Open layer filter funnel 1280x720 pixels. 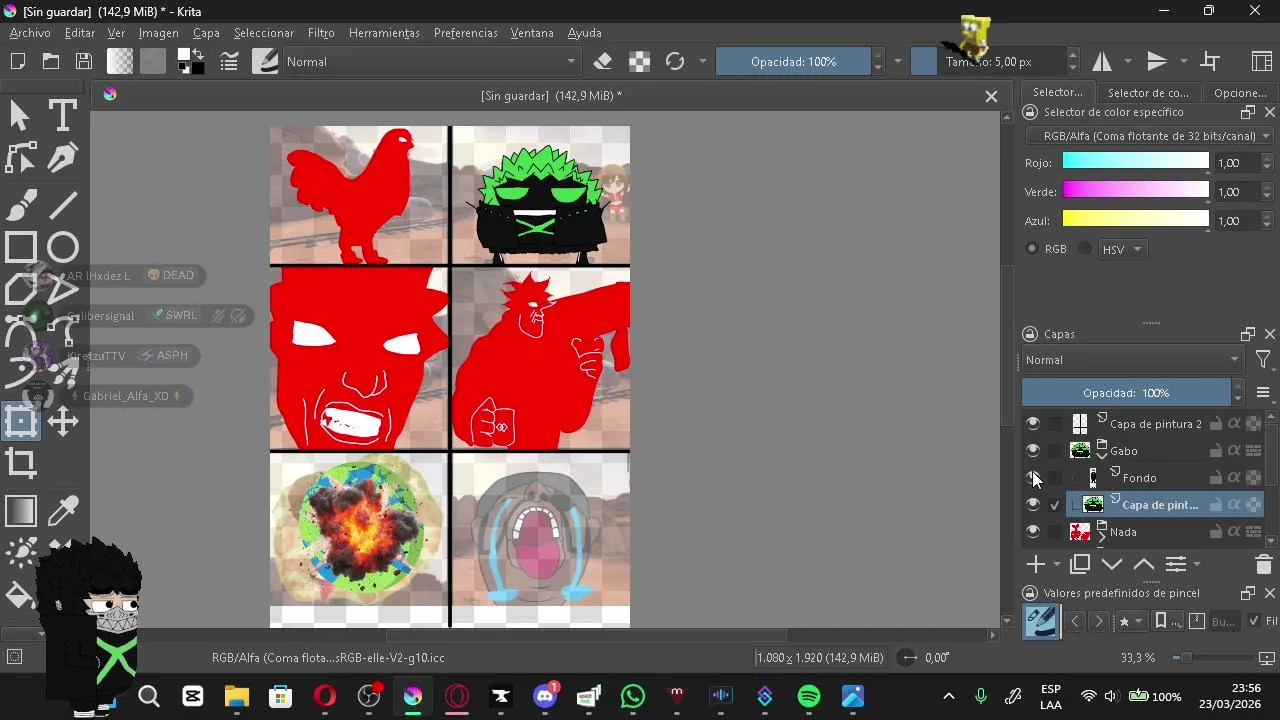(1263, 360)
